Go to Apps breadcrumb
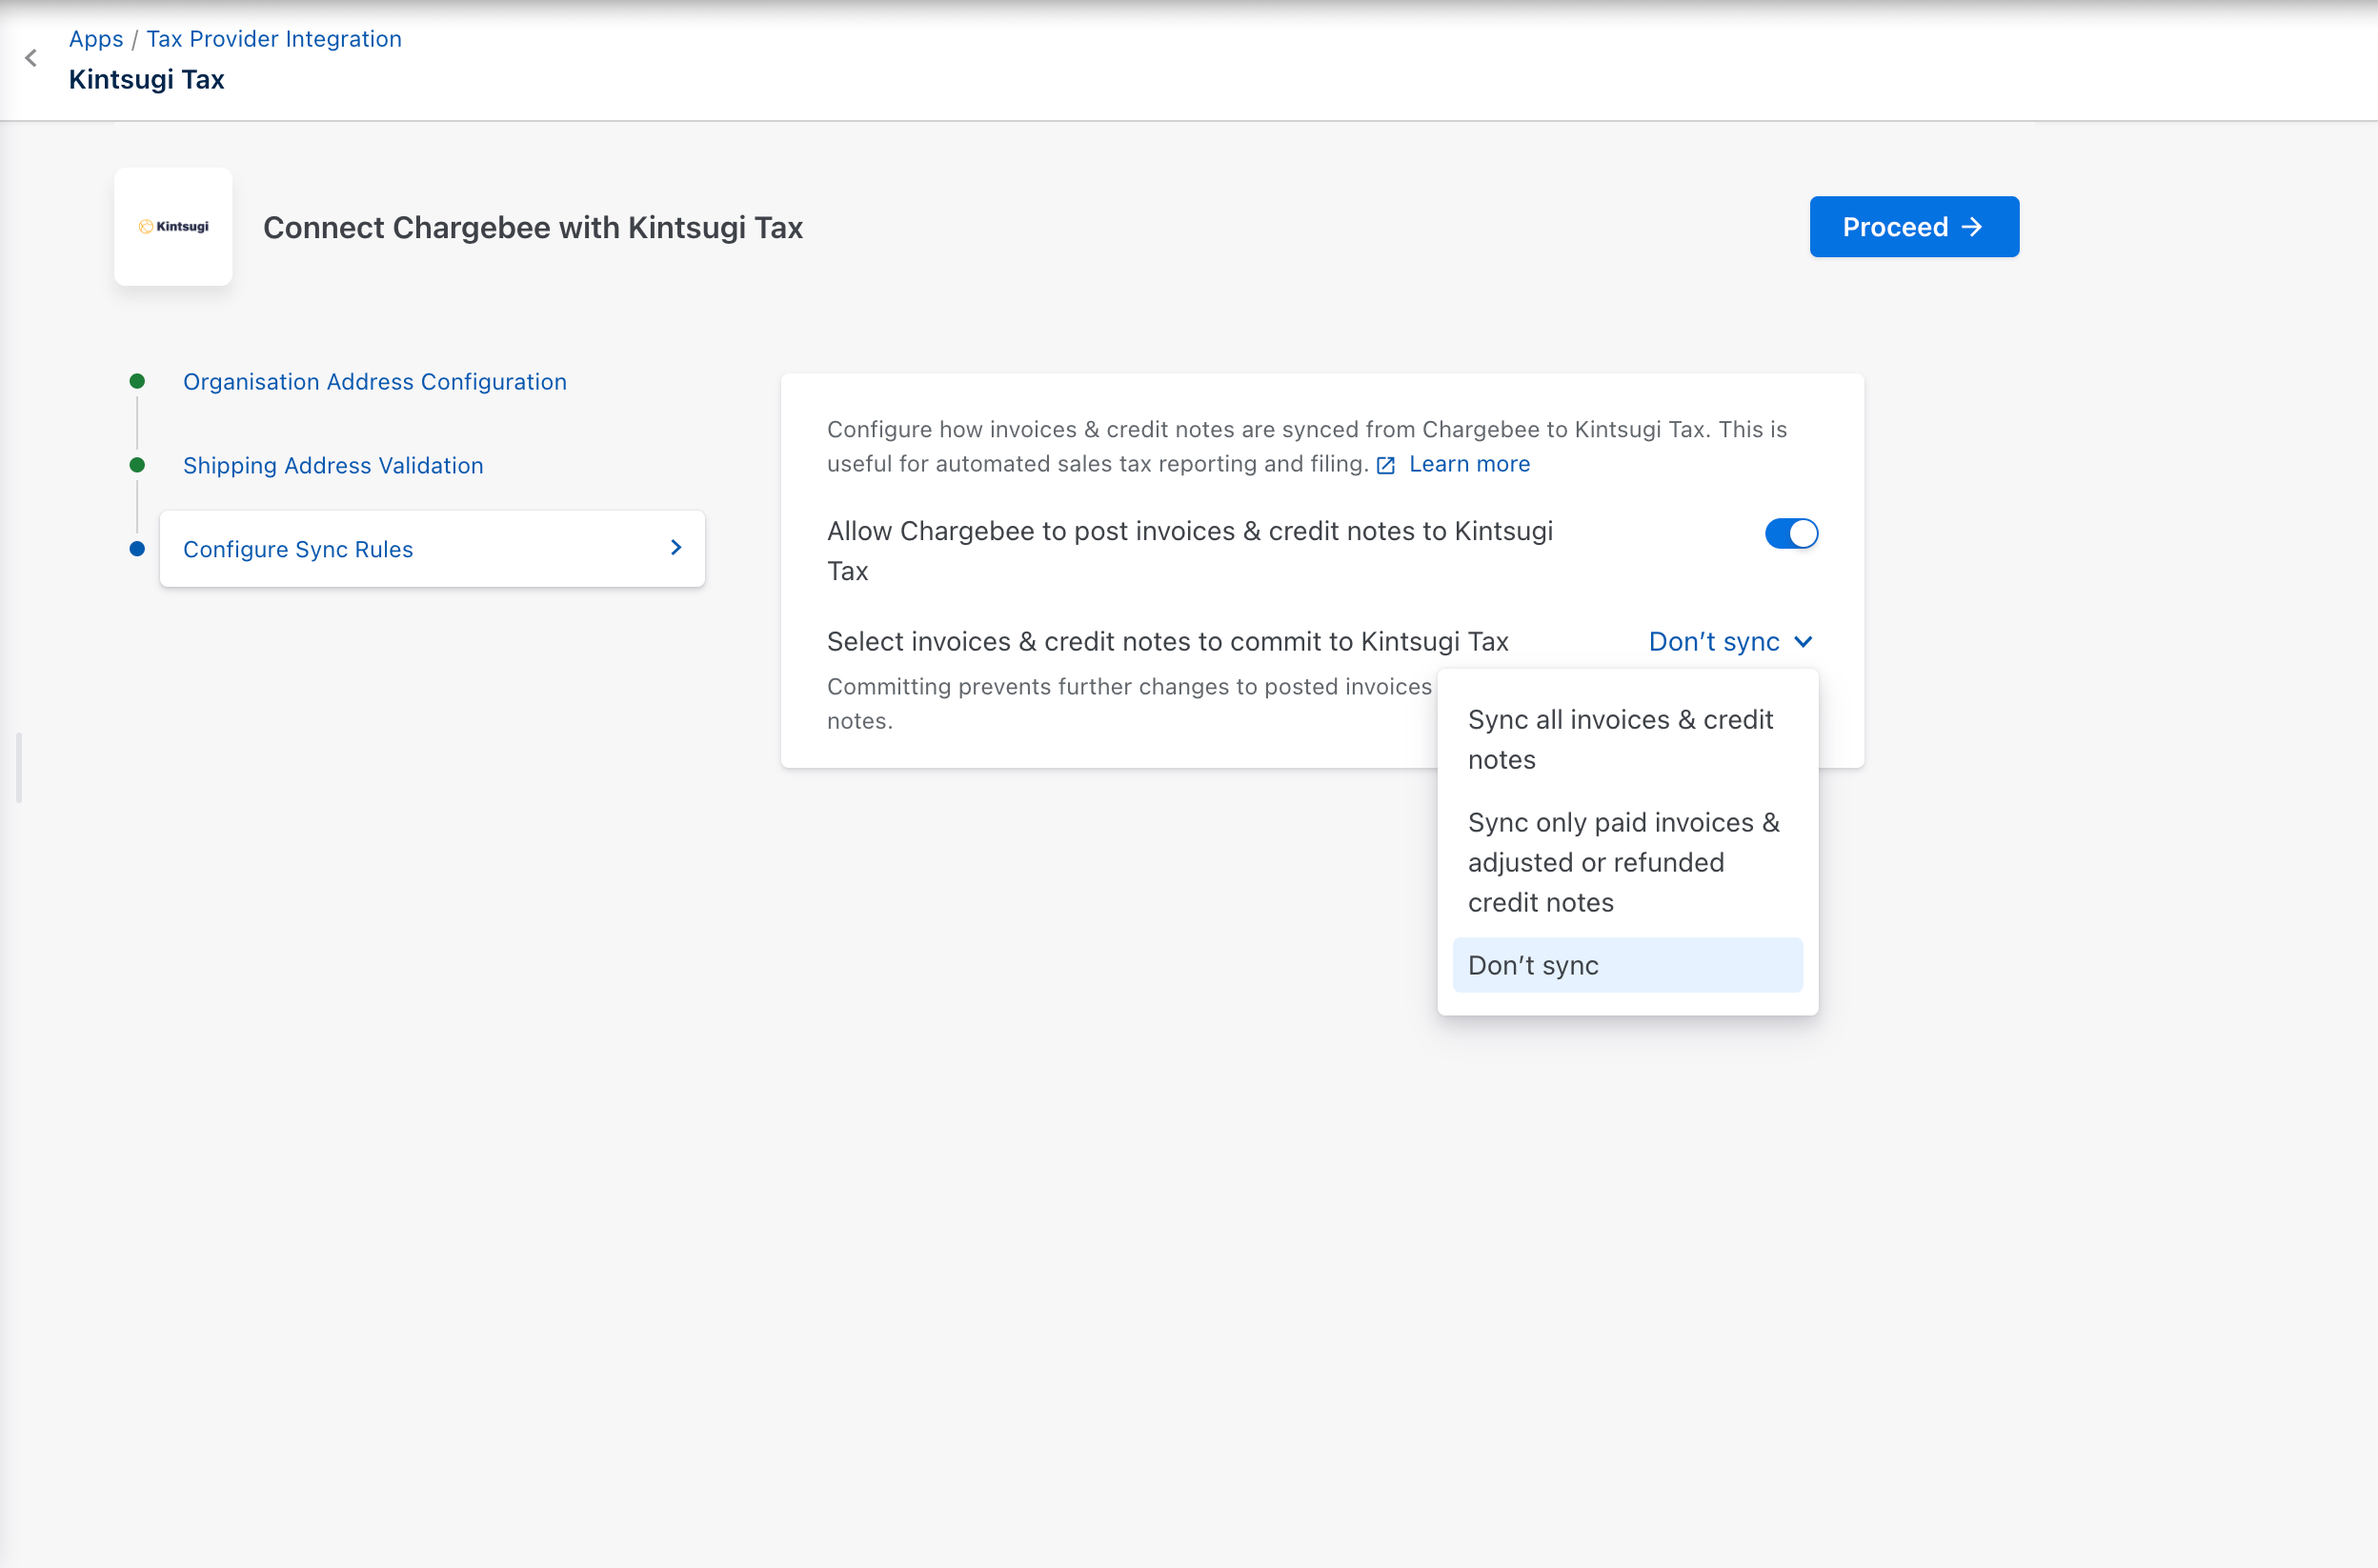The width and height of the screenshot is (2378, 1568). click(96, 39)
